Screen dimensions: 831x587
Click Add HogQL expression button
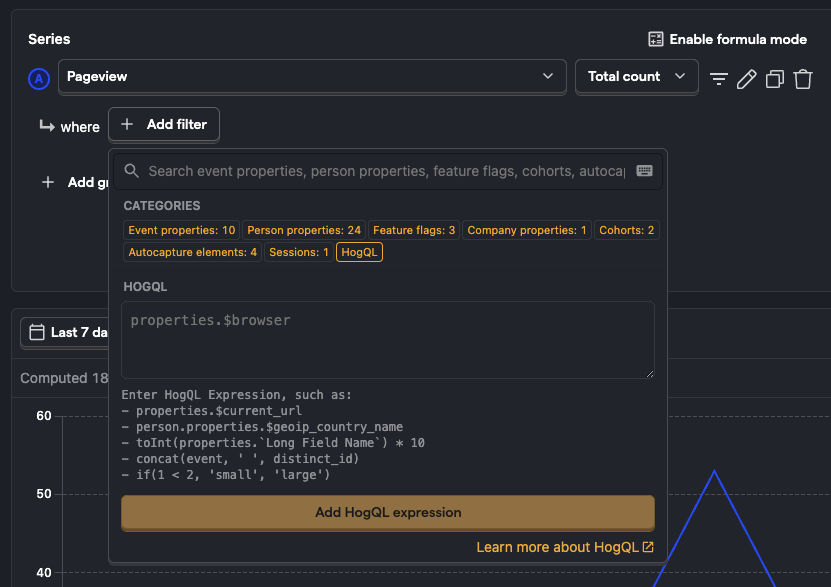point(388,512)
